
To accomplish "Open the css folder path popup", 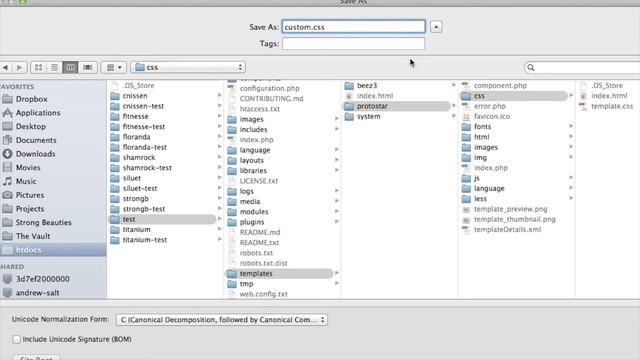I will coord(188,67).
